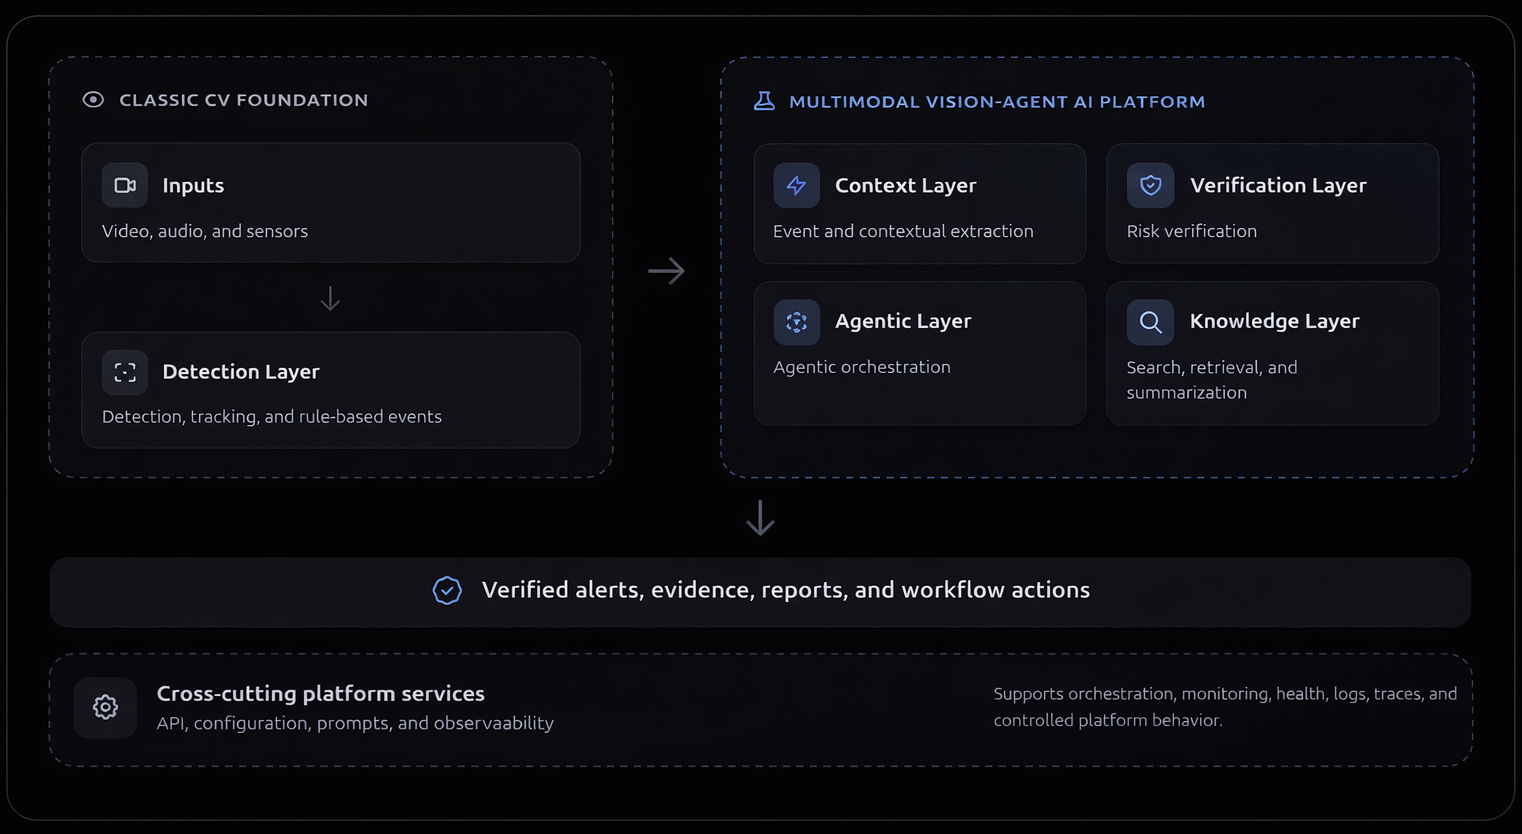Click the downward arrow above the verified alerts bar
The height and width of the screenshot is (834, 1522).
760,517
